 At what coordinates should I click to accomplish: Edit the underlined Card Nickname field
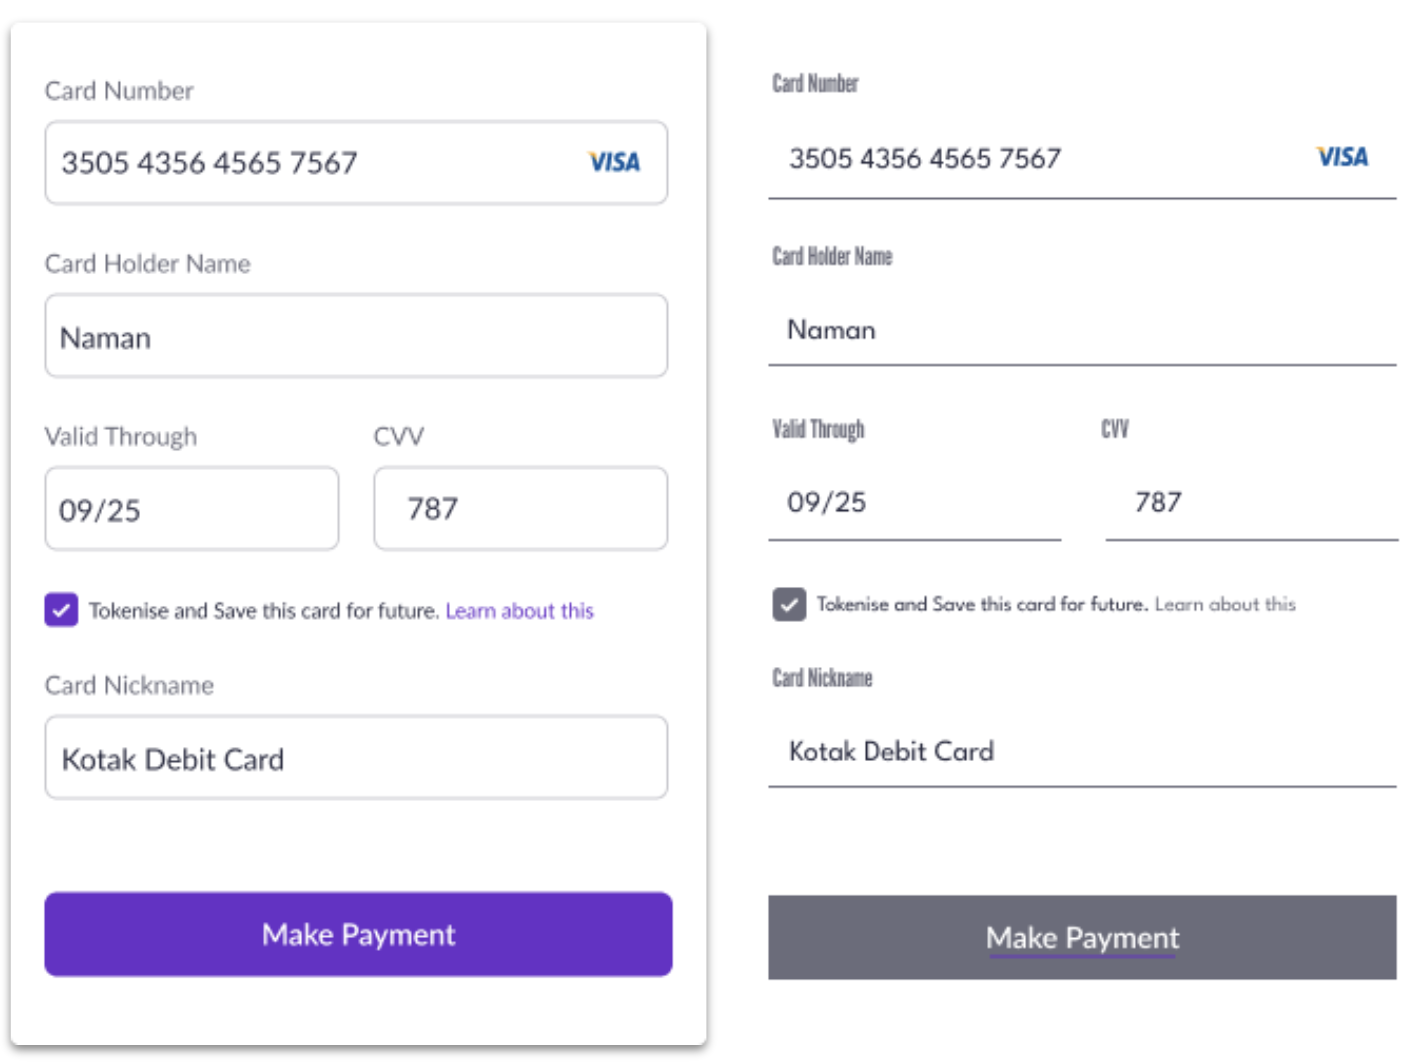point(1082,752)
